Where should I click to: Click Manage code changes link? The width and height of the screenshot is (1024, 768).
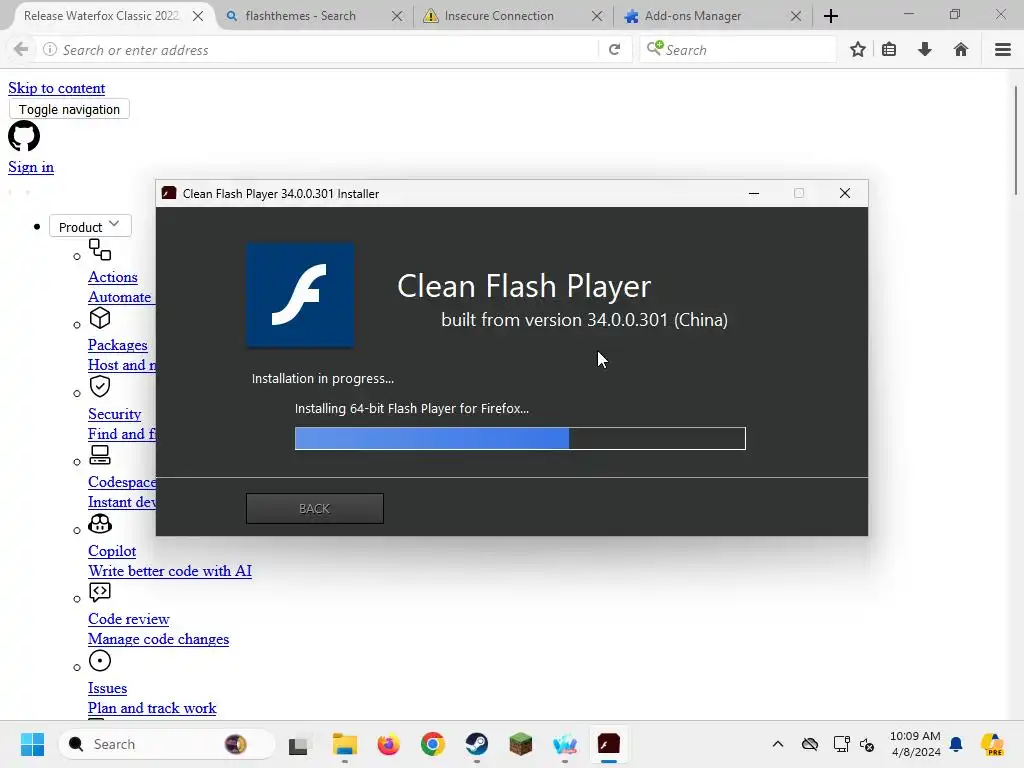(159, 639)
